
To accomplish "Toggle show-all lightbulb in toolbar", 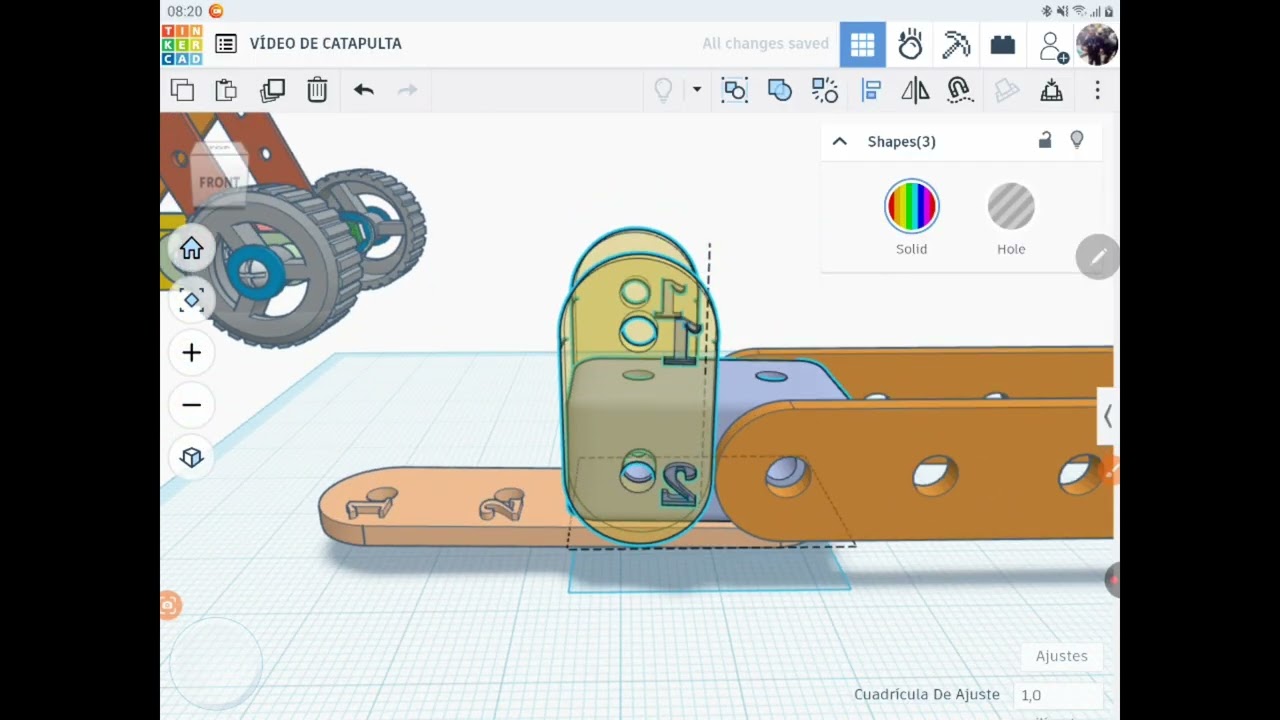I will [x=663, y=90].
